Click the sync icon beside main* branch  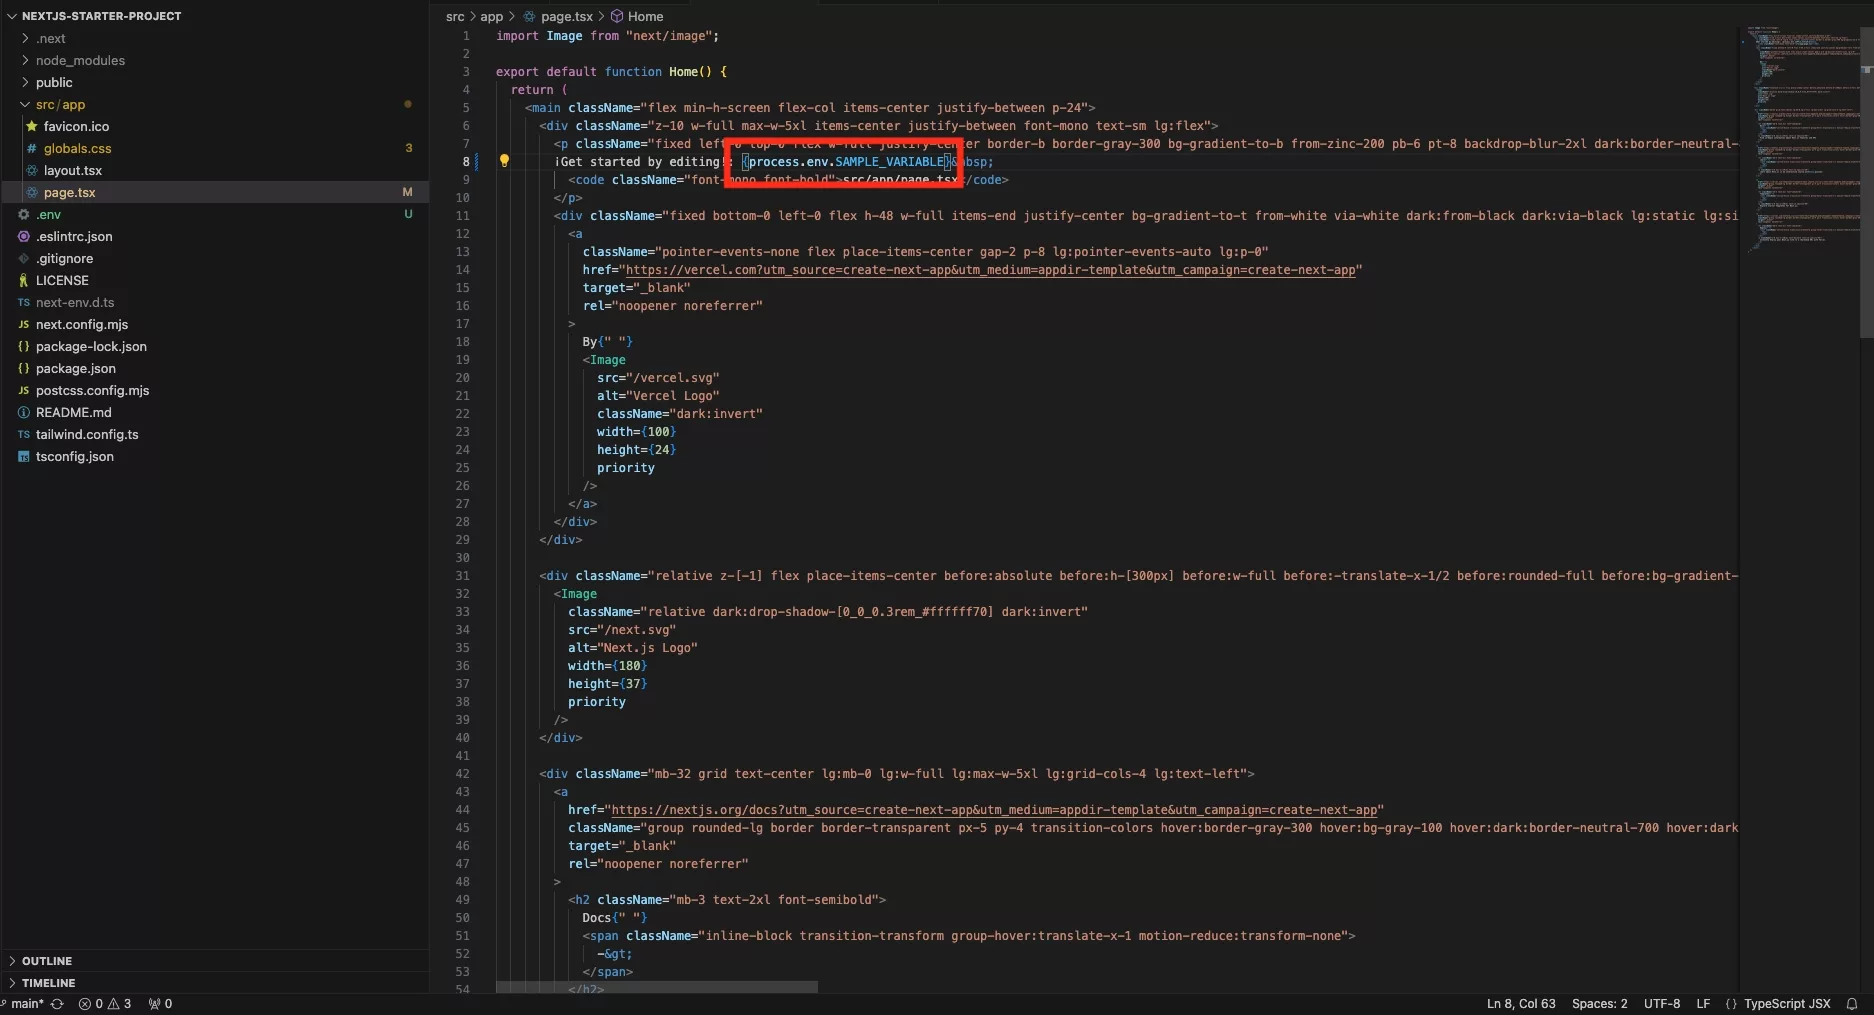point(57,1004)
